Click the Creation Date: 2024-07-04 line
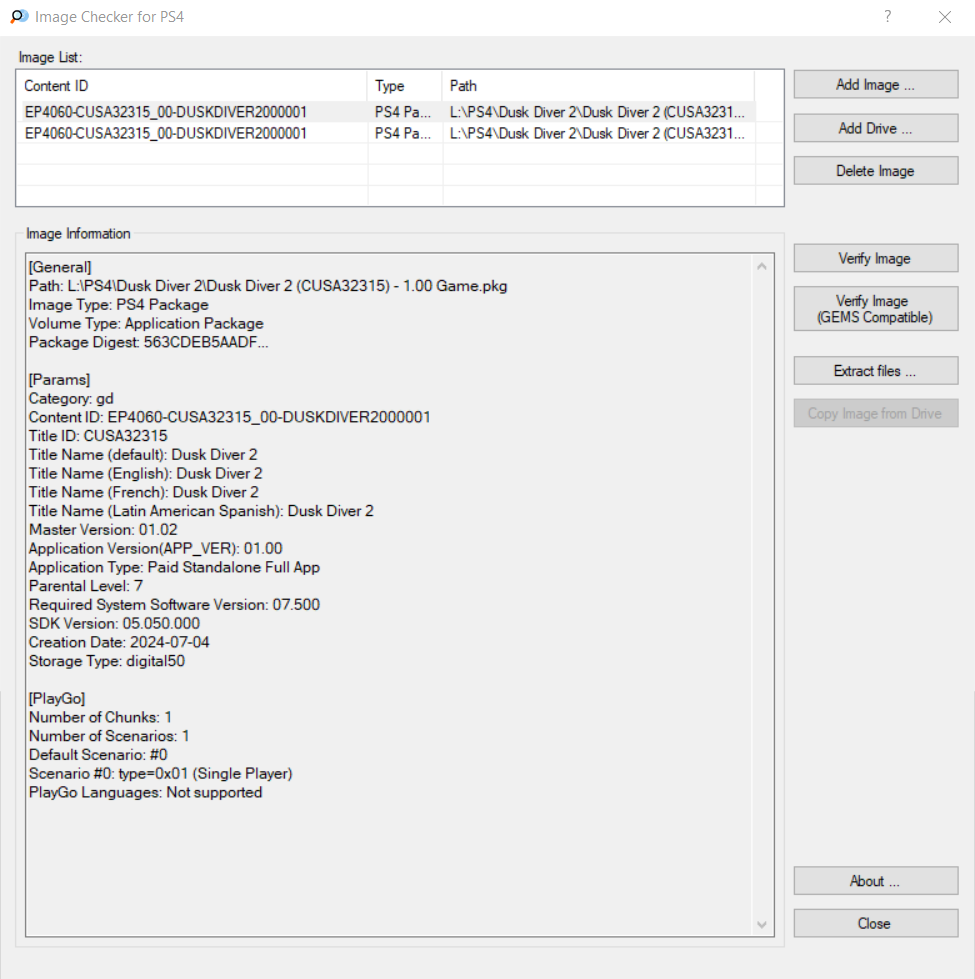975x979 pixels. [119, 642]
